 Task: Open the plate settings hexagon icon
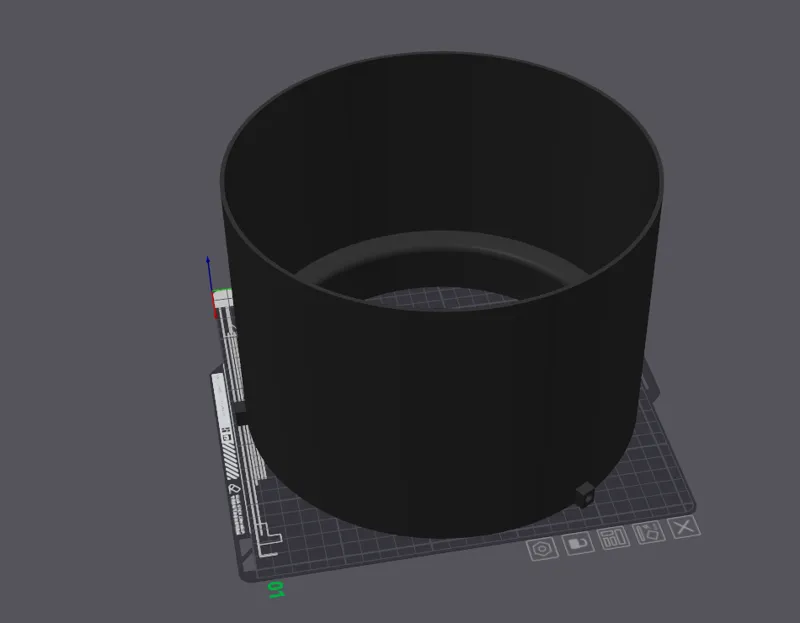(542, 549)
